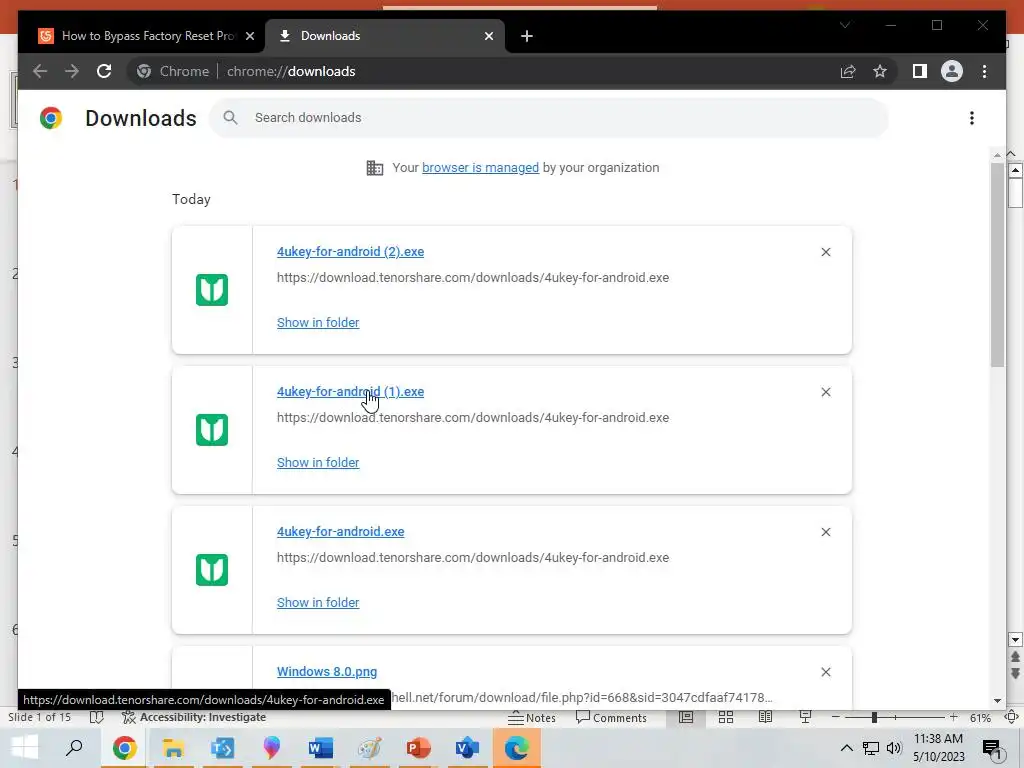Switch PowerPoint to Normal view
Viewport: 1024px width, 768px height.
coord(686,717)
